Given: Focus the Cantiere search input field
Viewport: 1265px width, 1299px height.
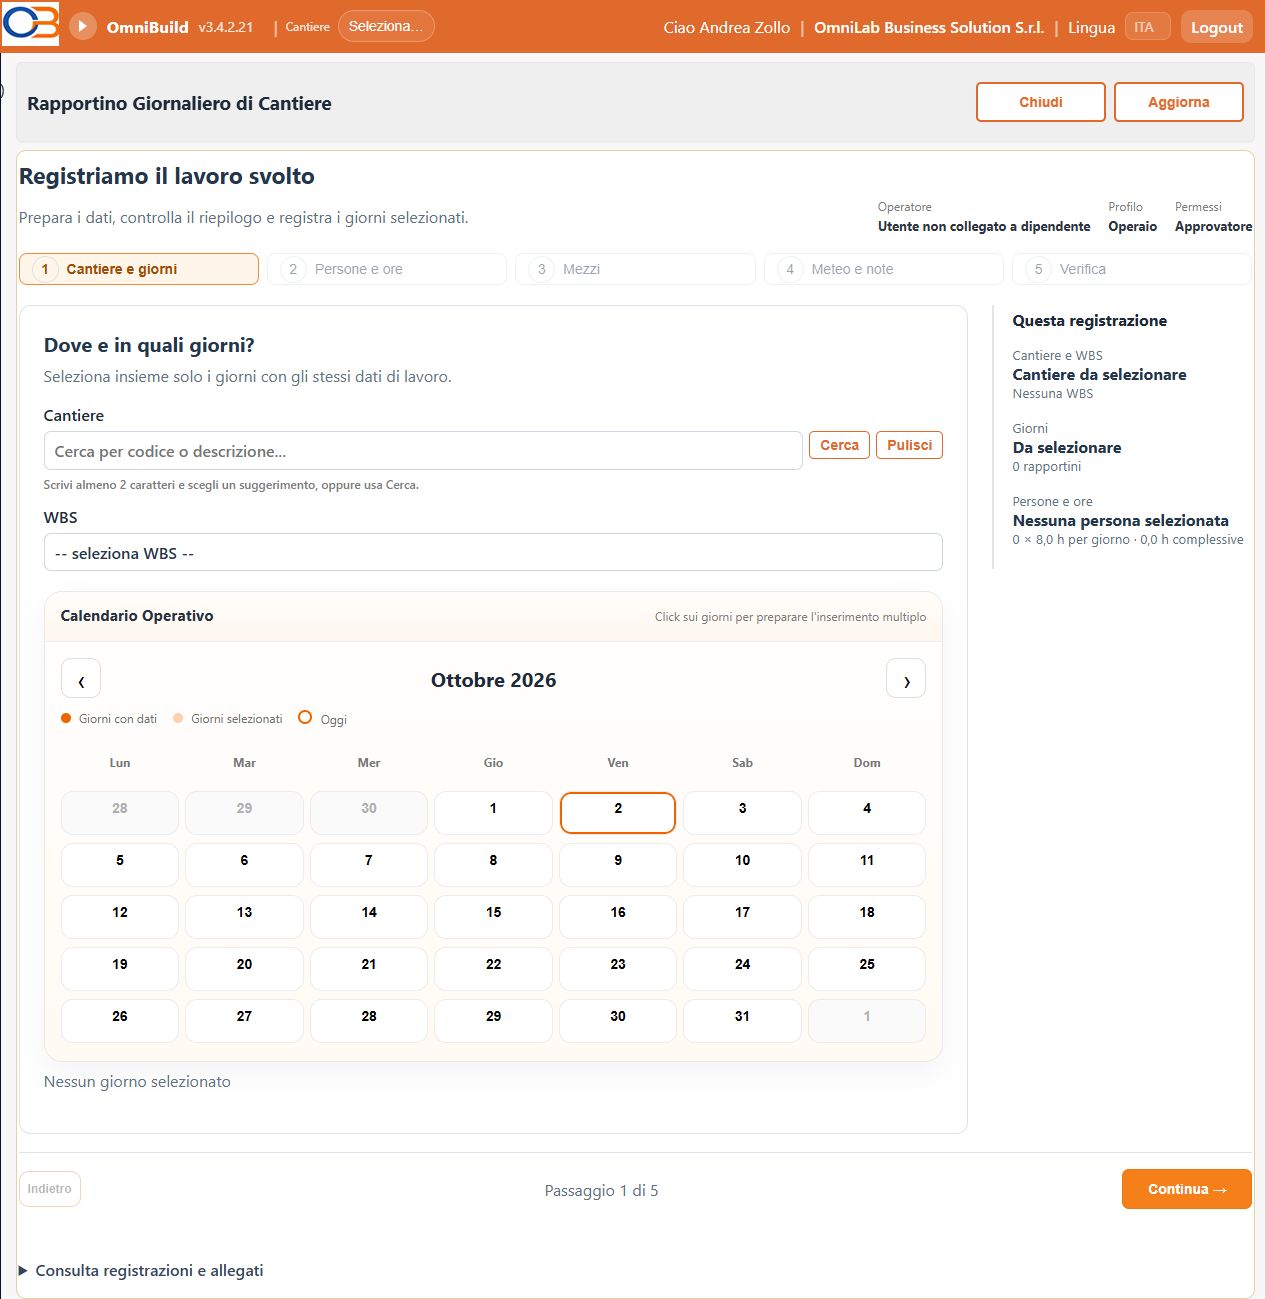Looking at the screenshot, I should [x=423, y=451].
